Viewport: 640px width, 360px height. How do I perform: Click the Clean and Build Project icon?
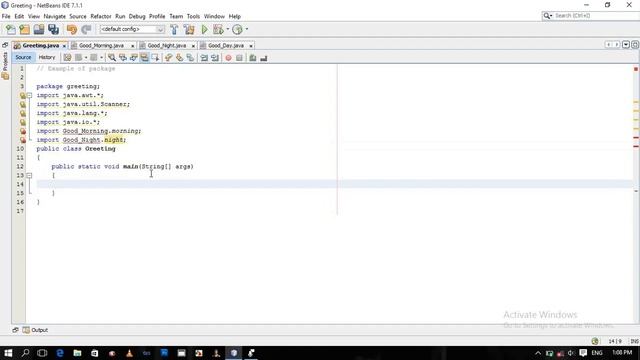[x=189, y=29]
